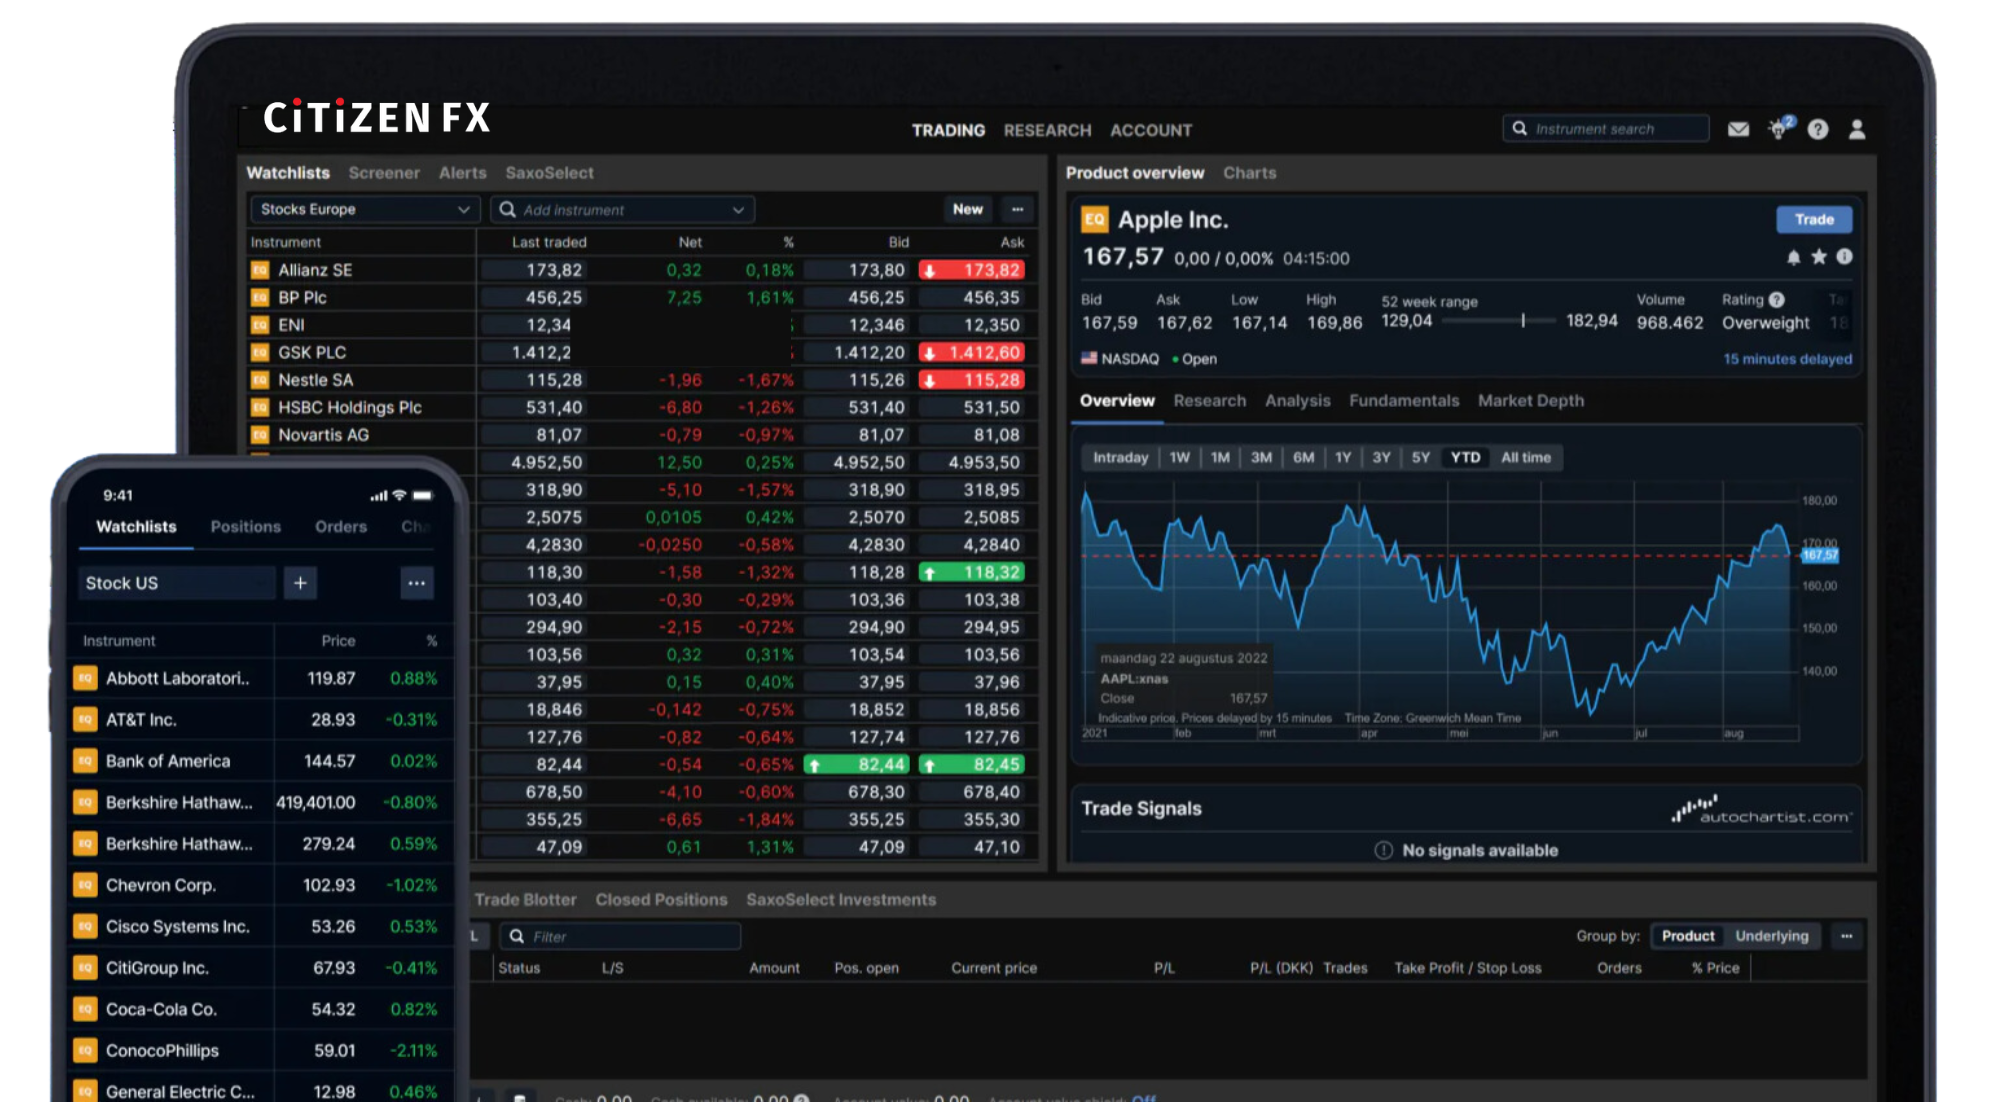Click the bell alert icon for Apple Inc.
This screenshot has height=1102, width=2004.
(1794, 257)
